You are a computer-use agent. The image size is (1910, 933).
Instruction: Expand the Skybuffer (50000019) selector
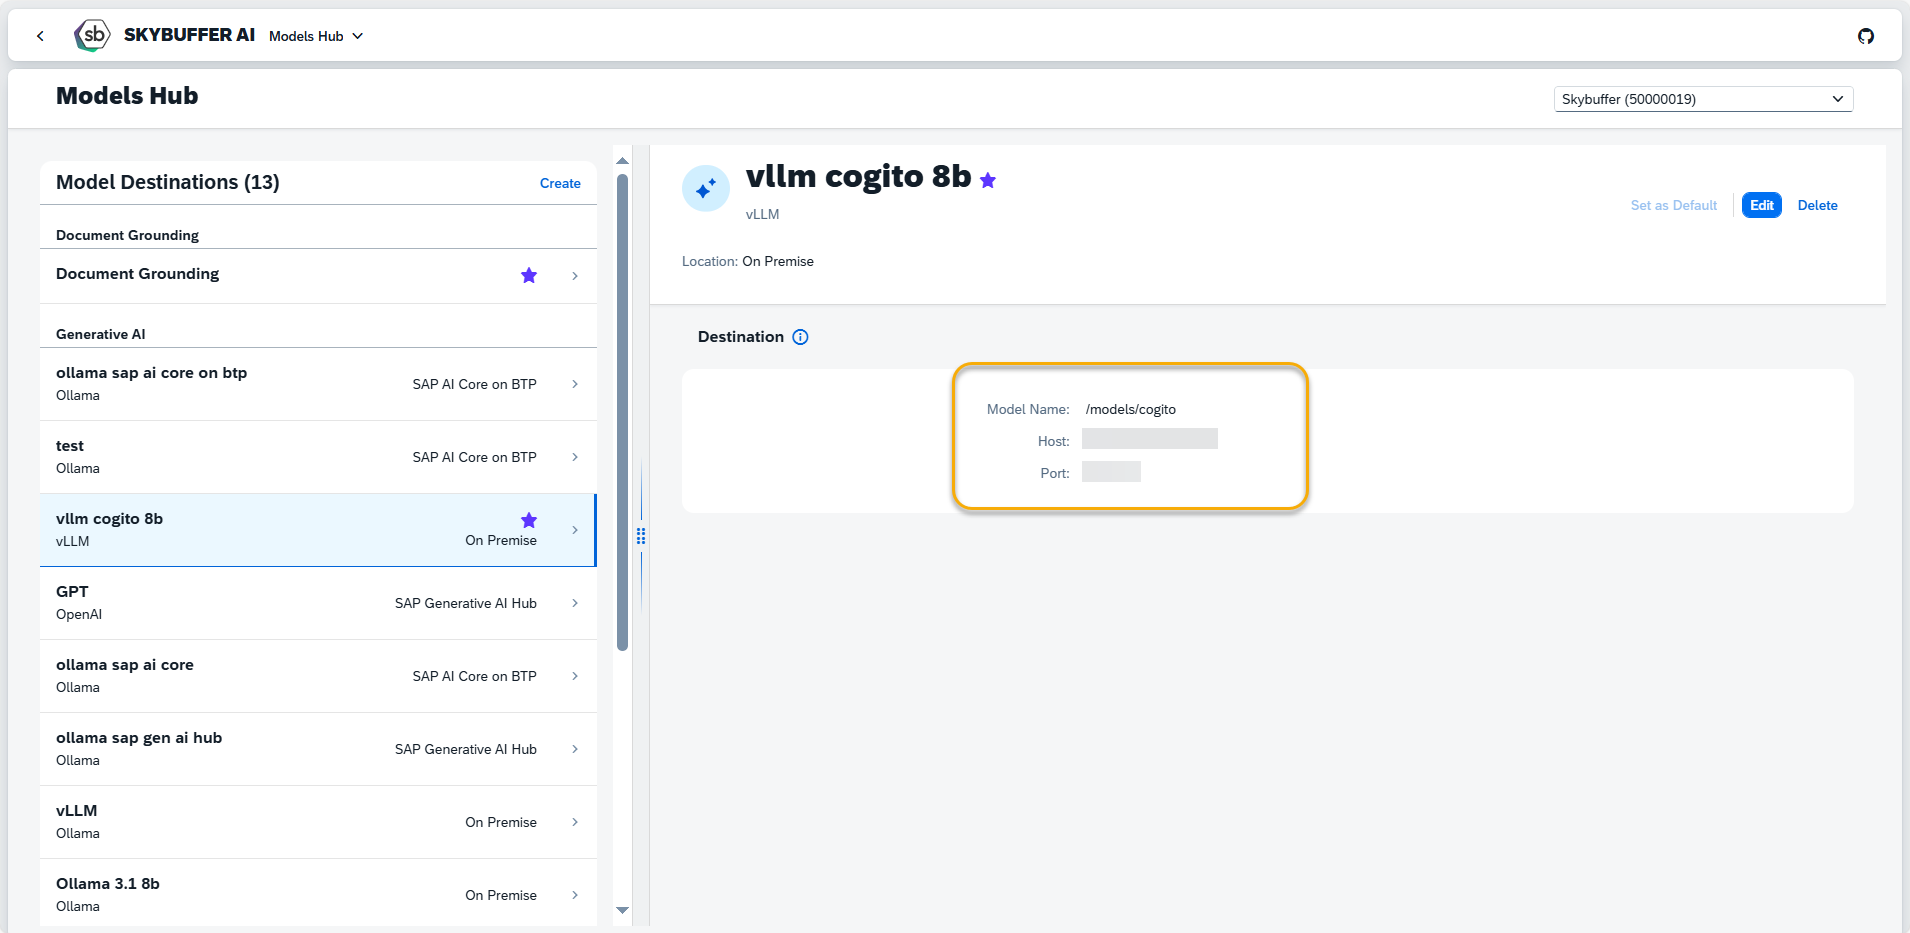point(1702,99)
